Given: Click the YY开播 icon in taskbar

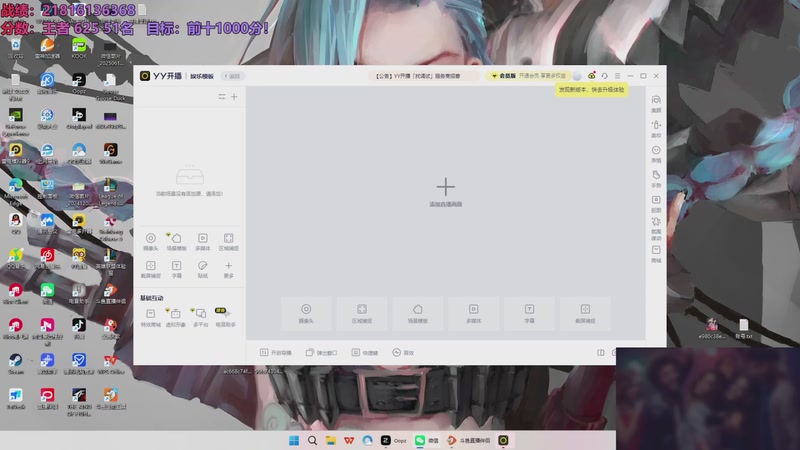Looking at the screenshot, I should (x=504, y=440).
